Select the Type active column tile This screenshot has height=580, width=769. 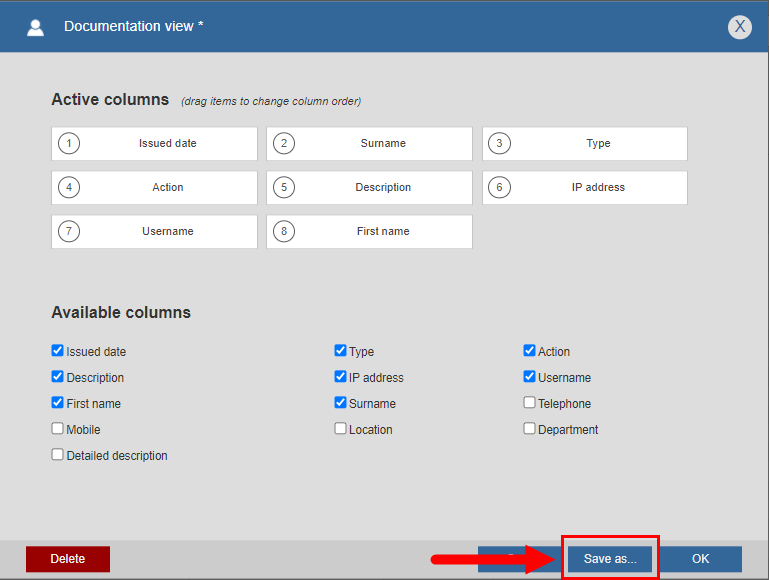pos(585,143)
